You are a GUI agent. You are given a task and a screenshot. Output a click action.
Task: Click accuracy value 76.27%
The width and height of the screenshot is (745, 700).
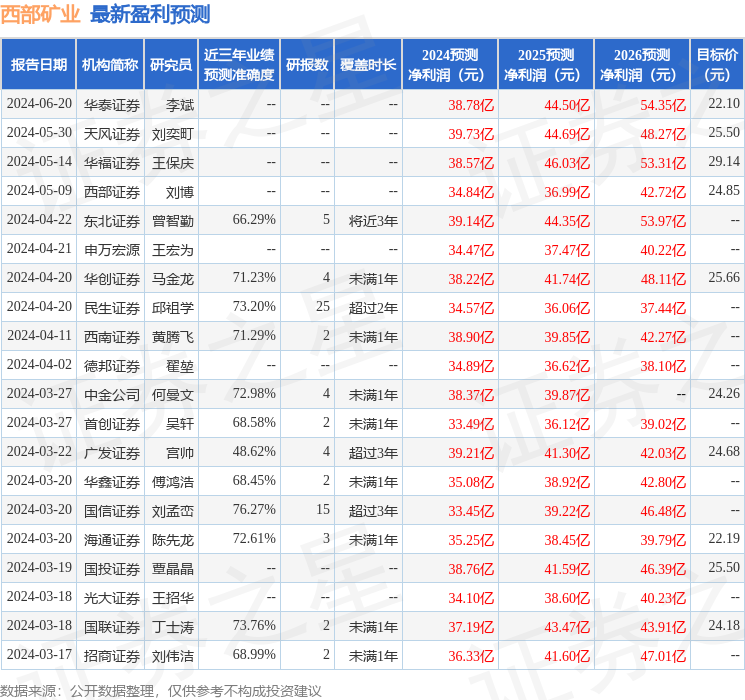click(x=254, y=509)
